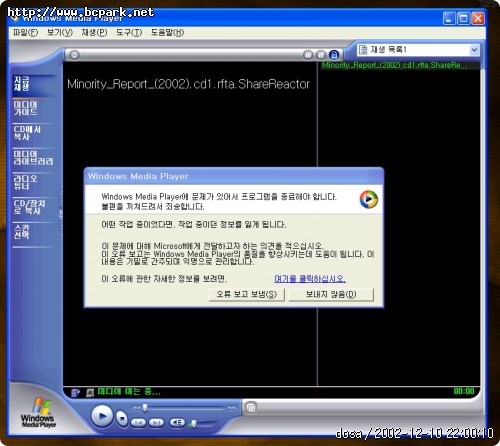Click the 00:00 elapsed time display
The image size is (500, 446).
[464, 391]
